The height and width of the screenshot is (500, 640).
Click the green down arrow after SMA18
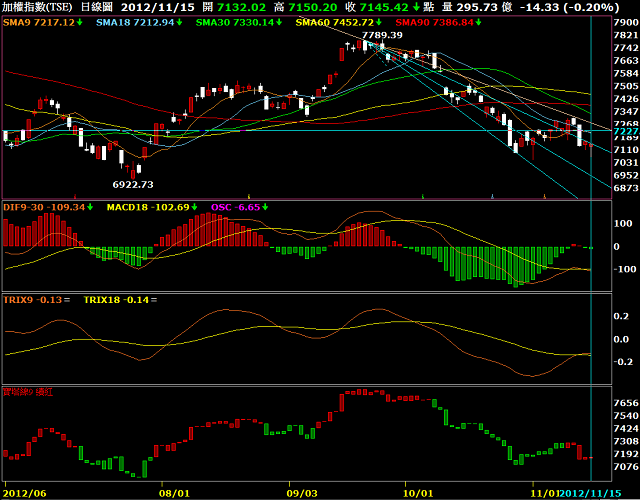point(179,22)
